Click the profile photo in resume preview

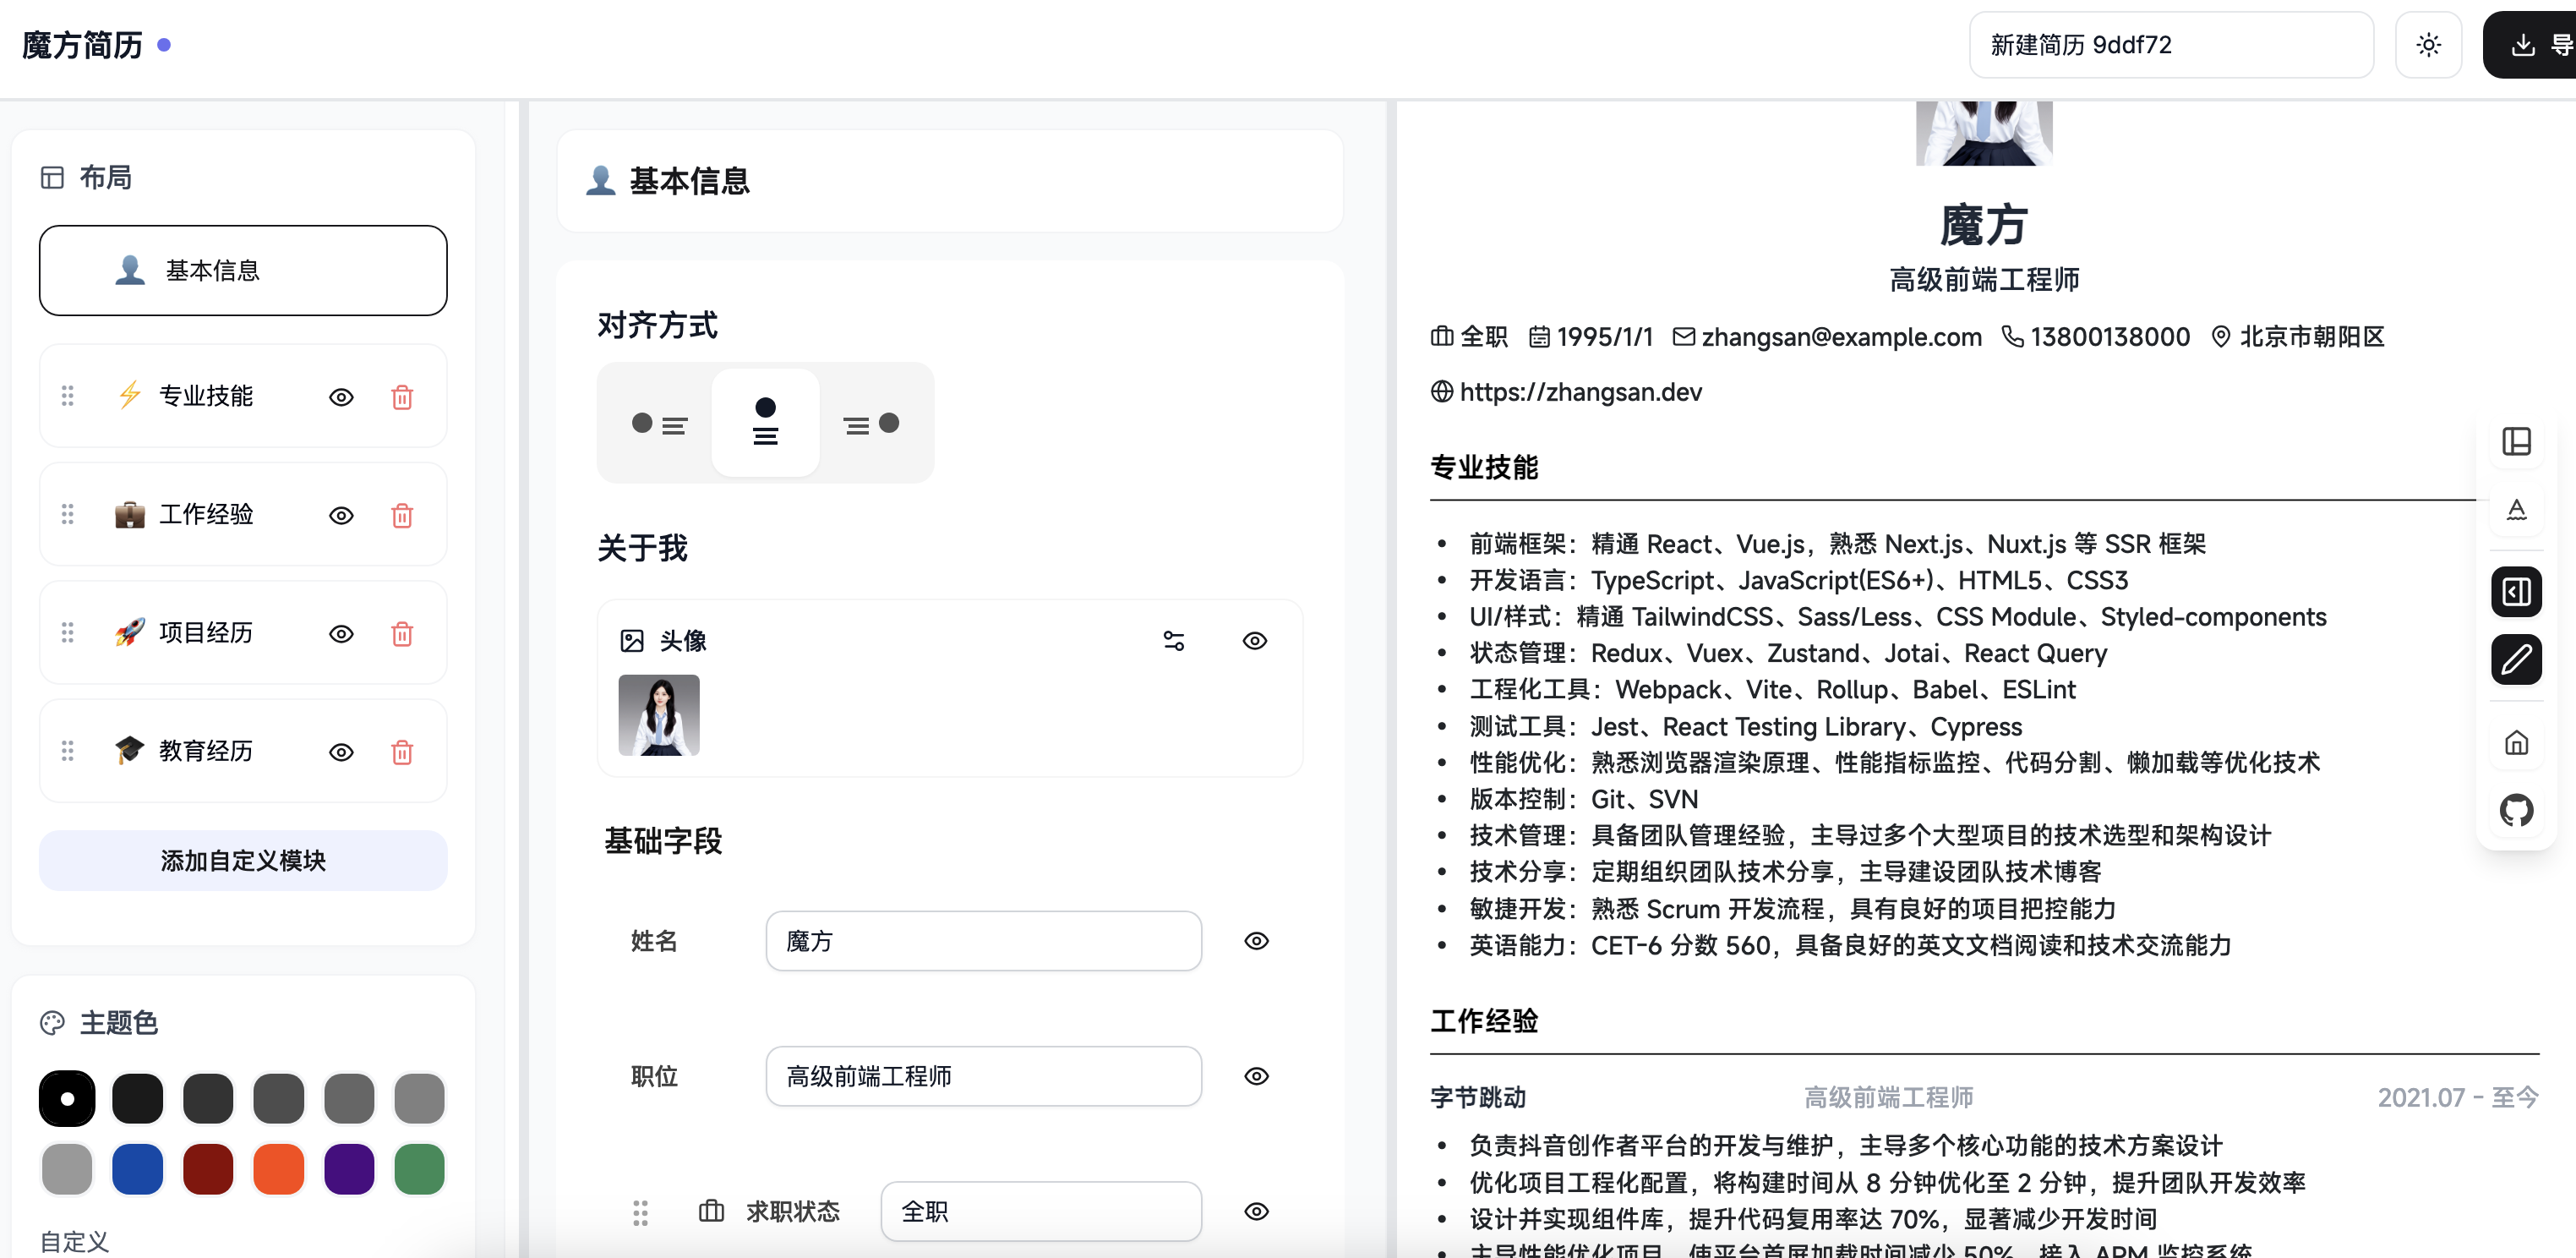click(1984, 133)
